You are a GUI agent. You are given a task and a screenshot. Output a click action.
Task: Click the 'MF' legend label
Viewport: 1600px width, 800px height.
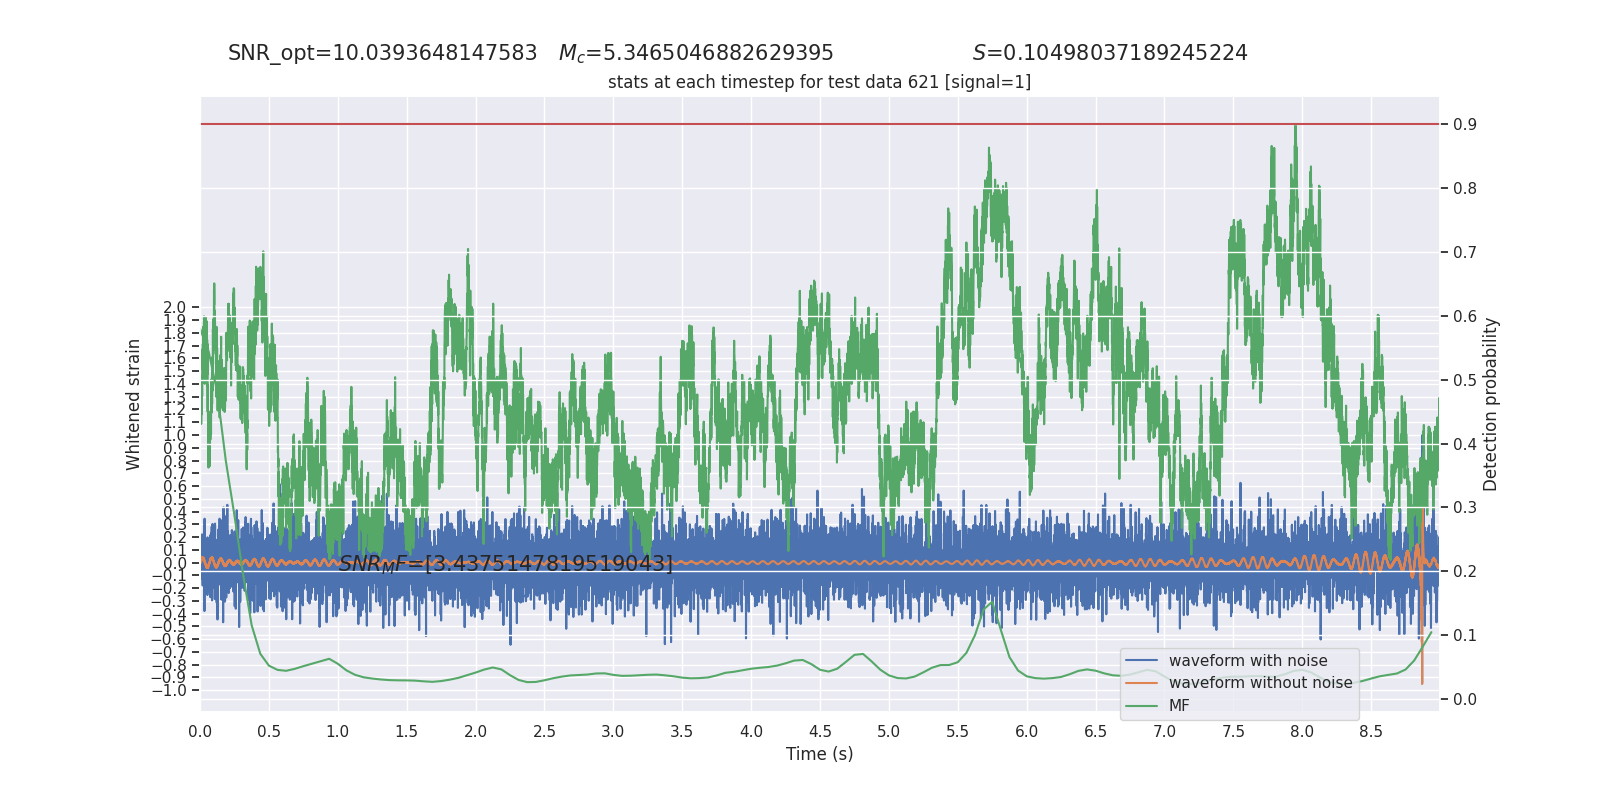(1179, 706)
